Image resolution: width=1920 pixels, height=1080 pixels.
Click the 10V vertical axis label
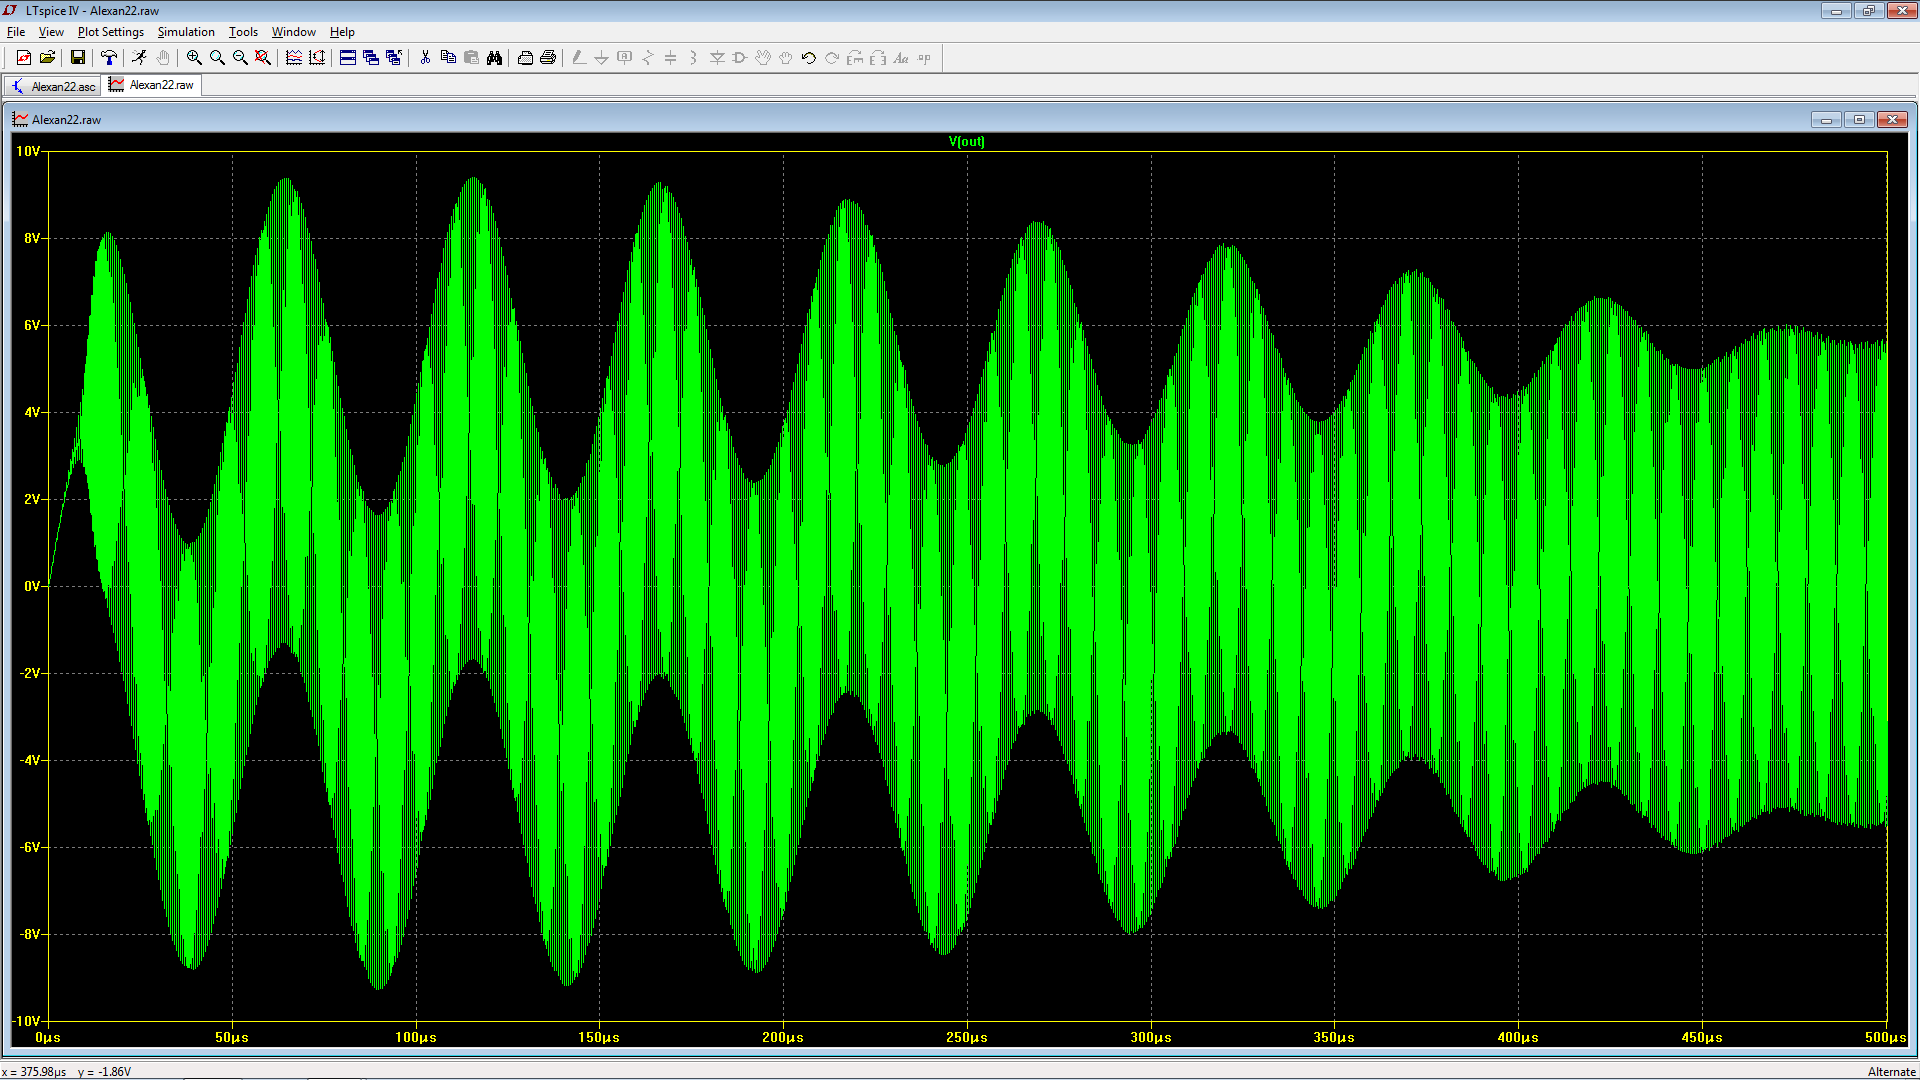(x=28, y=151)
